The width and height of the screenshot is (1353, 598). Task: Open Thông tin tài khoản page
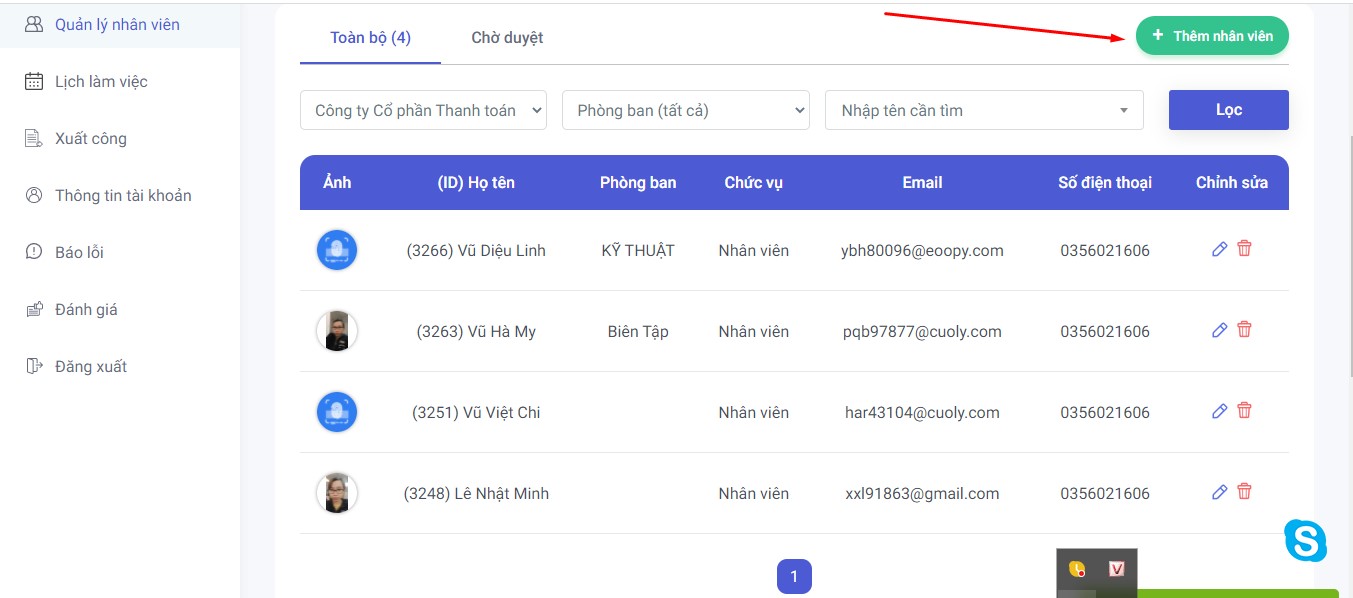tap(122, 196)
